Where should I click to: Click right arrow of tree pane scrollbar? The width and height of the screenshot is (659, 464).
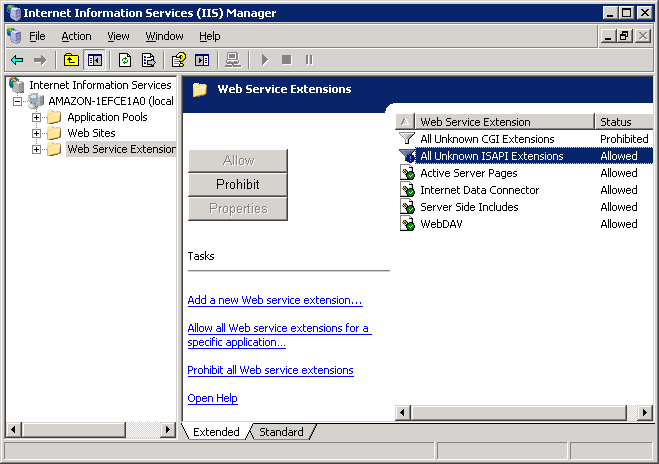(168, 430)
